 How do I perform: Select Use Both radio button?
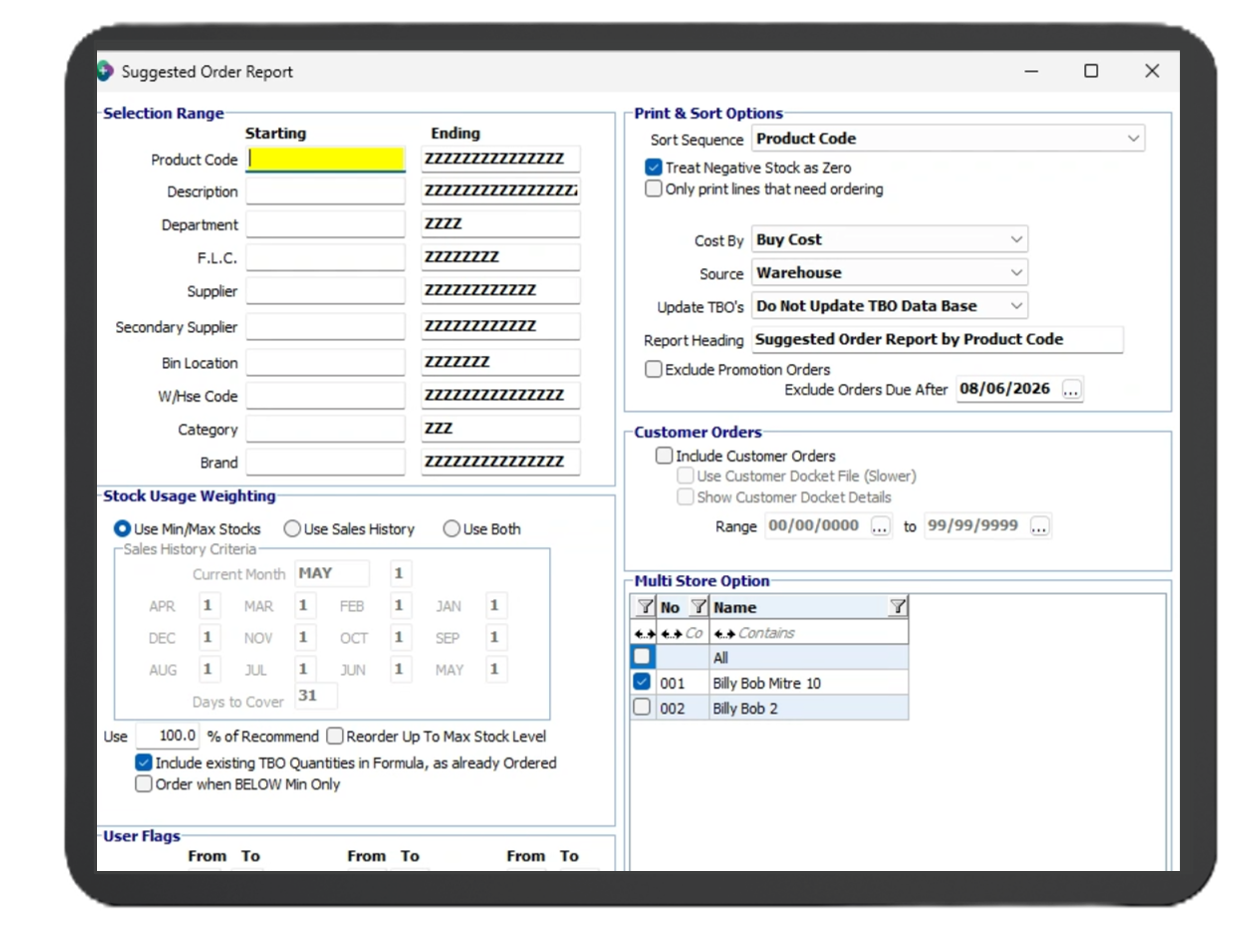coord(451,528)
